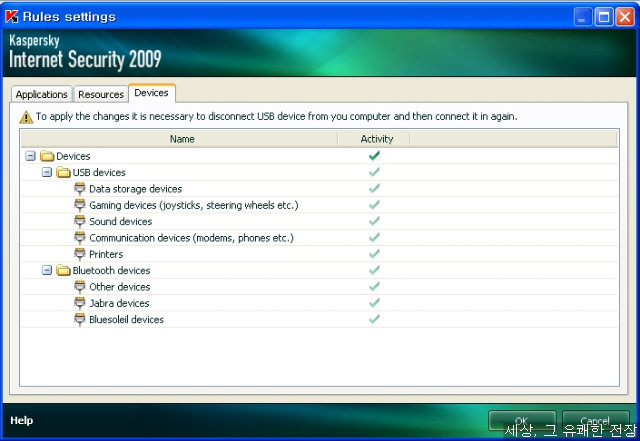This screenshot has height=441, width=640.
Task: Switch to the Applications tab
Action: point(42,94)
